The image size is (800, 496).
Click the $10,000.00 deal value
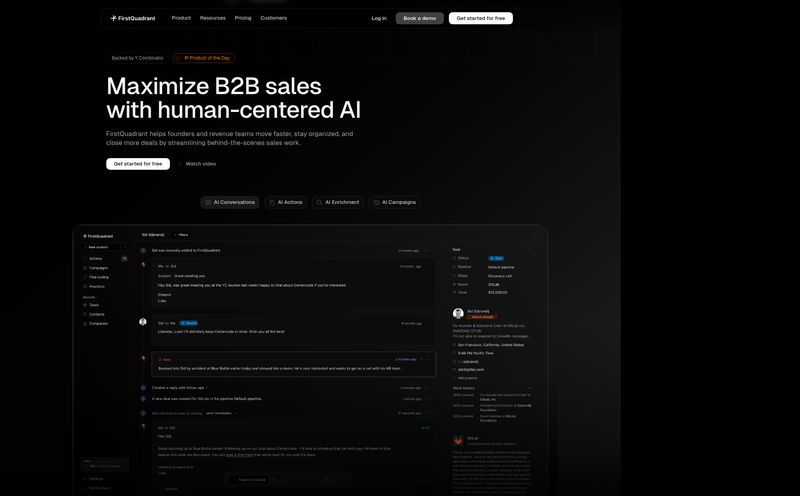[497, 293]
